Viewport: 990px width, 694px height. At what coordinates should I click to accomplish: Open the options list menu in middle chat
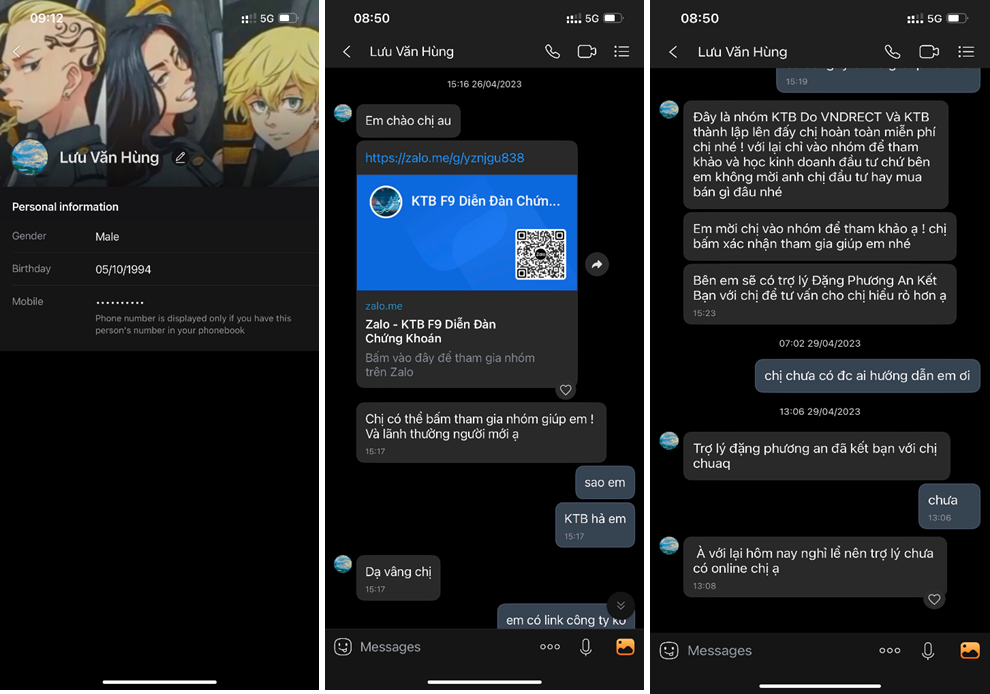(x=622, y=52)
